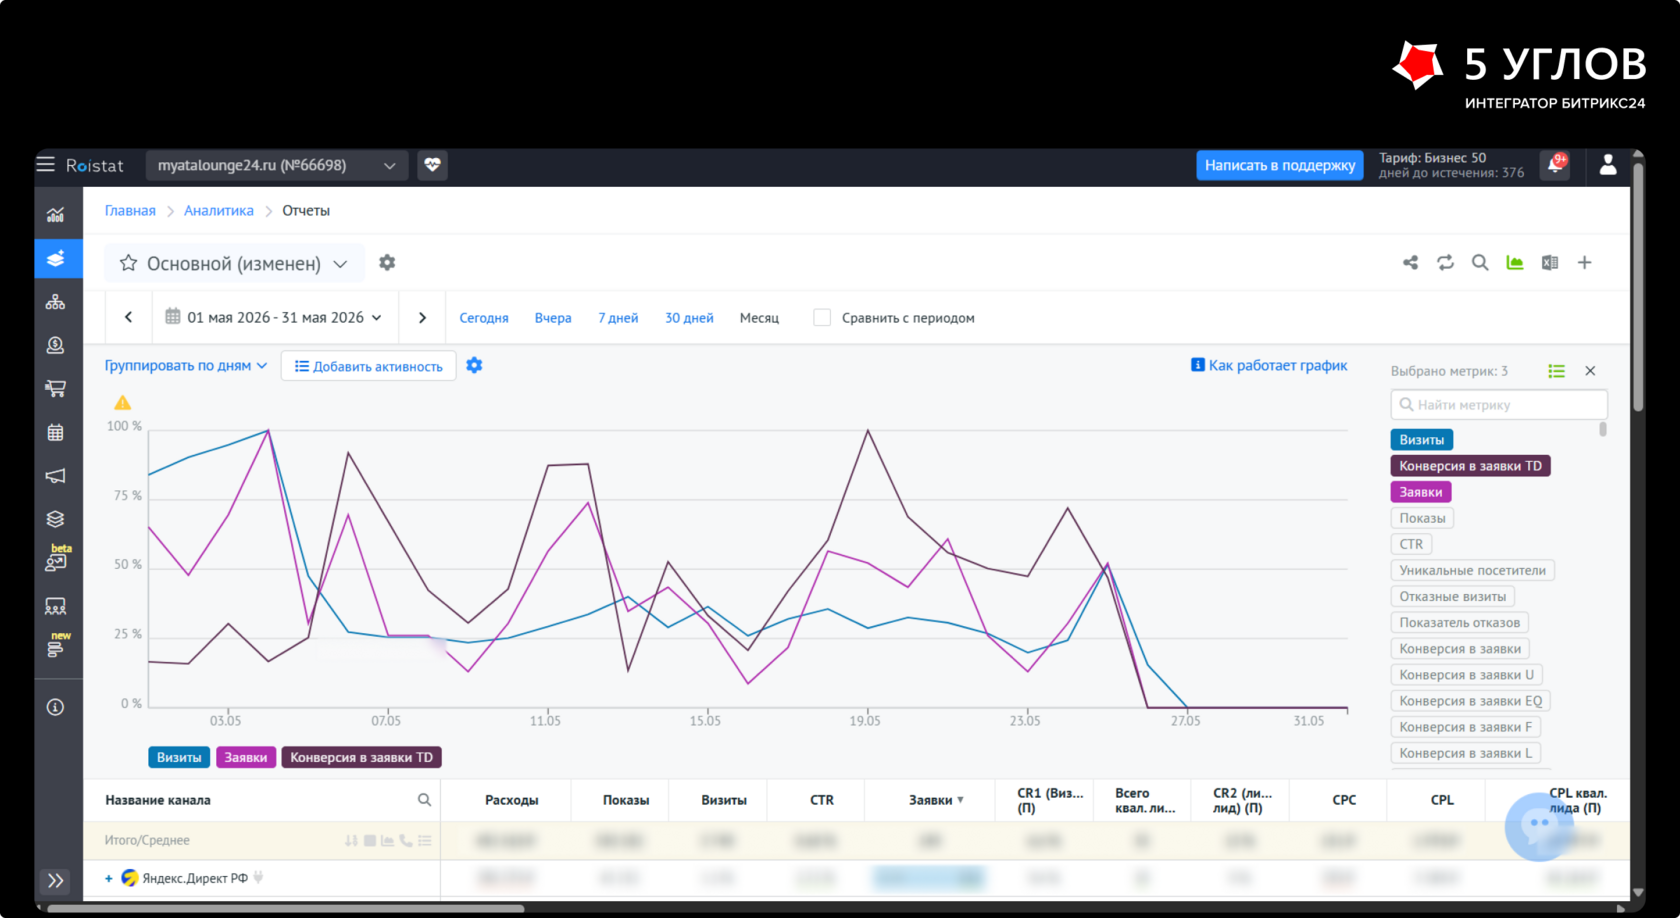Select Показатель отказов metric tag
The image size is (1680, 918).
click(x=1459, y=622)
